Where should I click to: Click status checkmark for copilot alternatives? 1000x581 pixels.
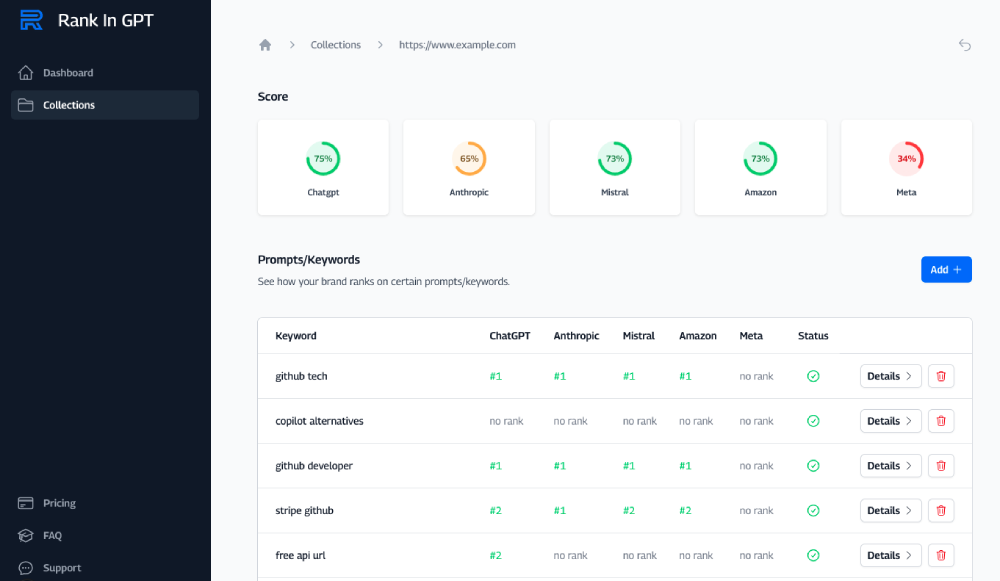813,421
